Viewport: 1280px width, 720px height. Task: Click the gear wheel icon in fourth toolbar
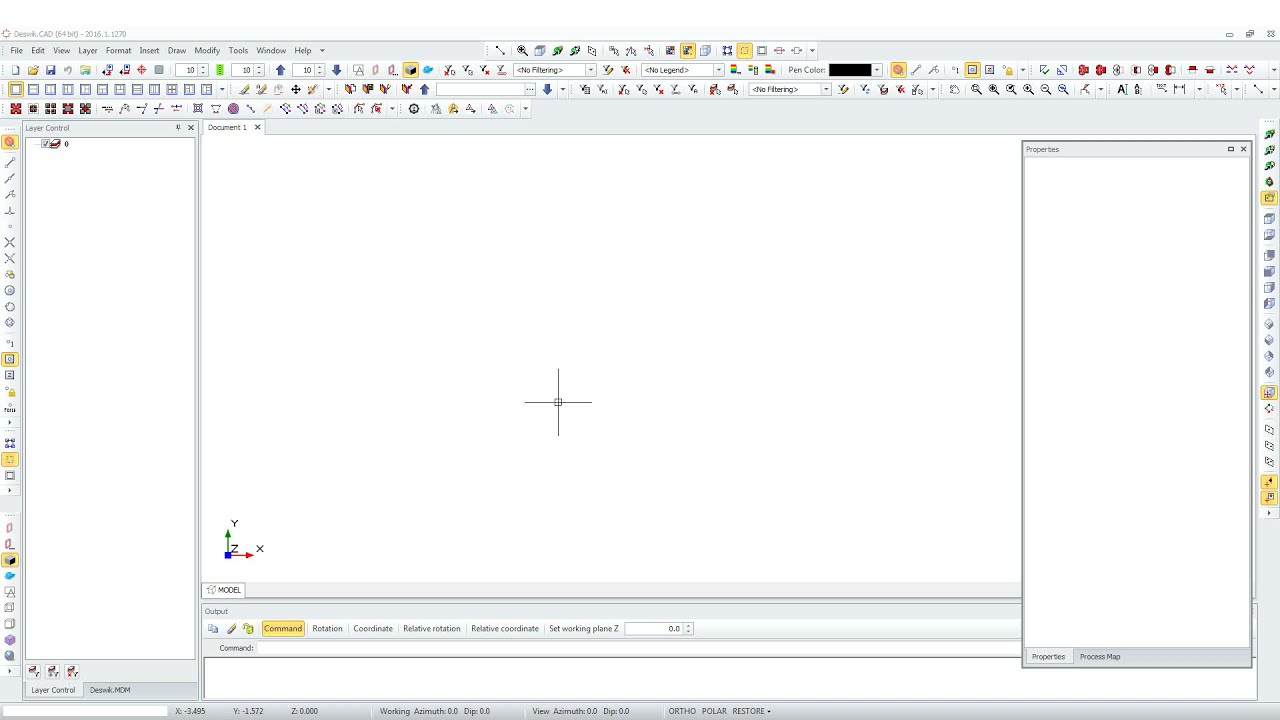pos(414,109)
